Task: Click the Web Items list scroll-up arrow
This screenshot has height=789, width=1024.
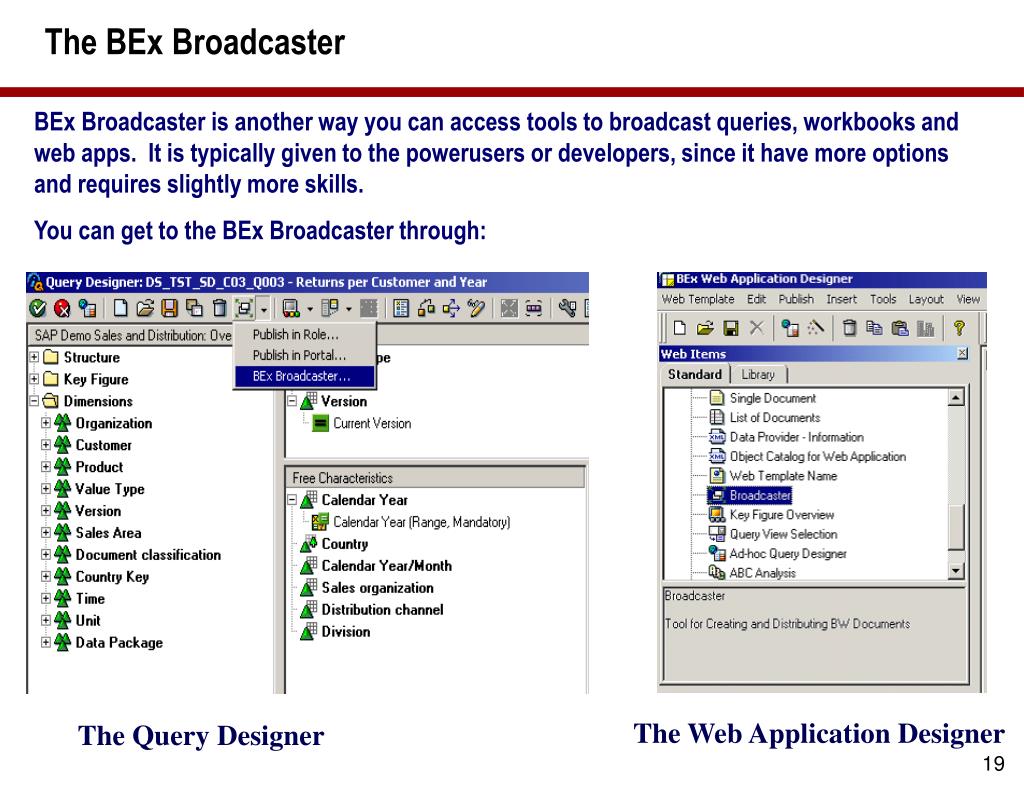Action: click(x=955, y=397)
